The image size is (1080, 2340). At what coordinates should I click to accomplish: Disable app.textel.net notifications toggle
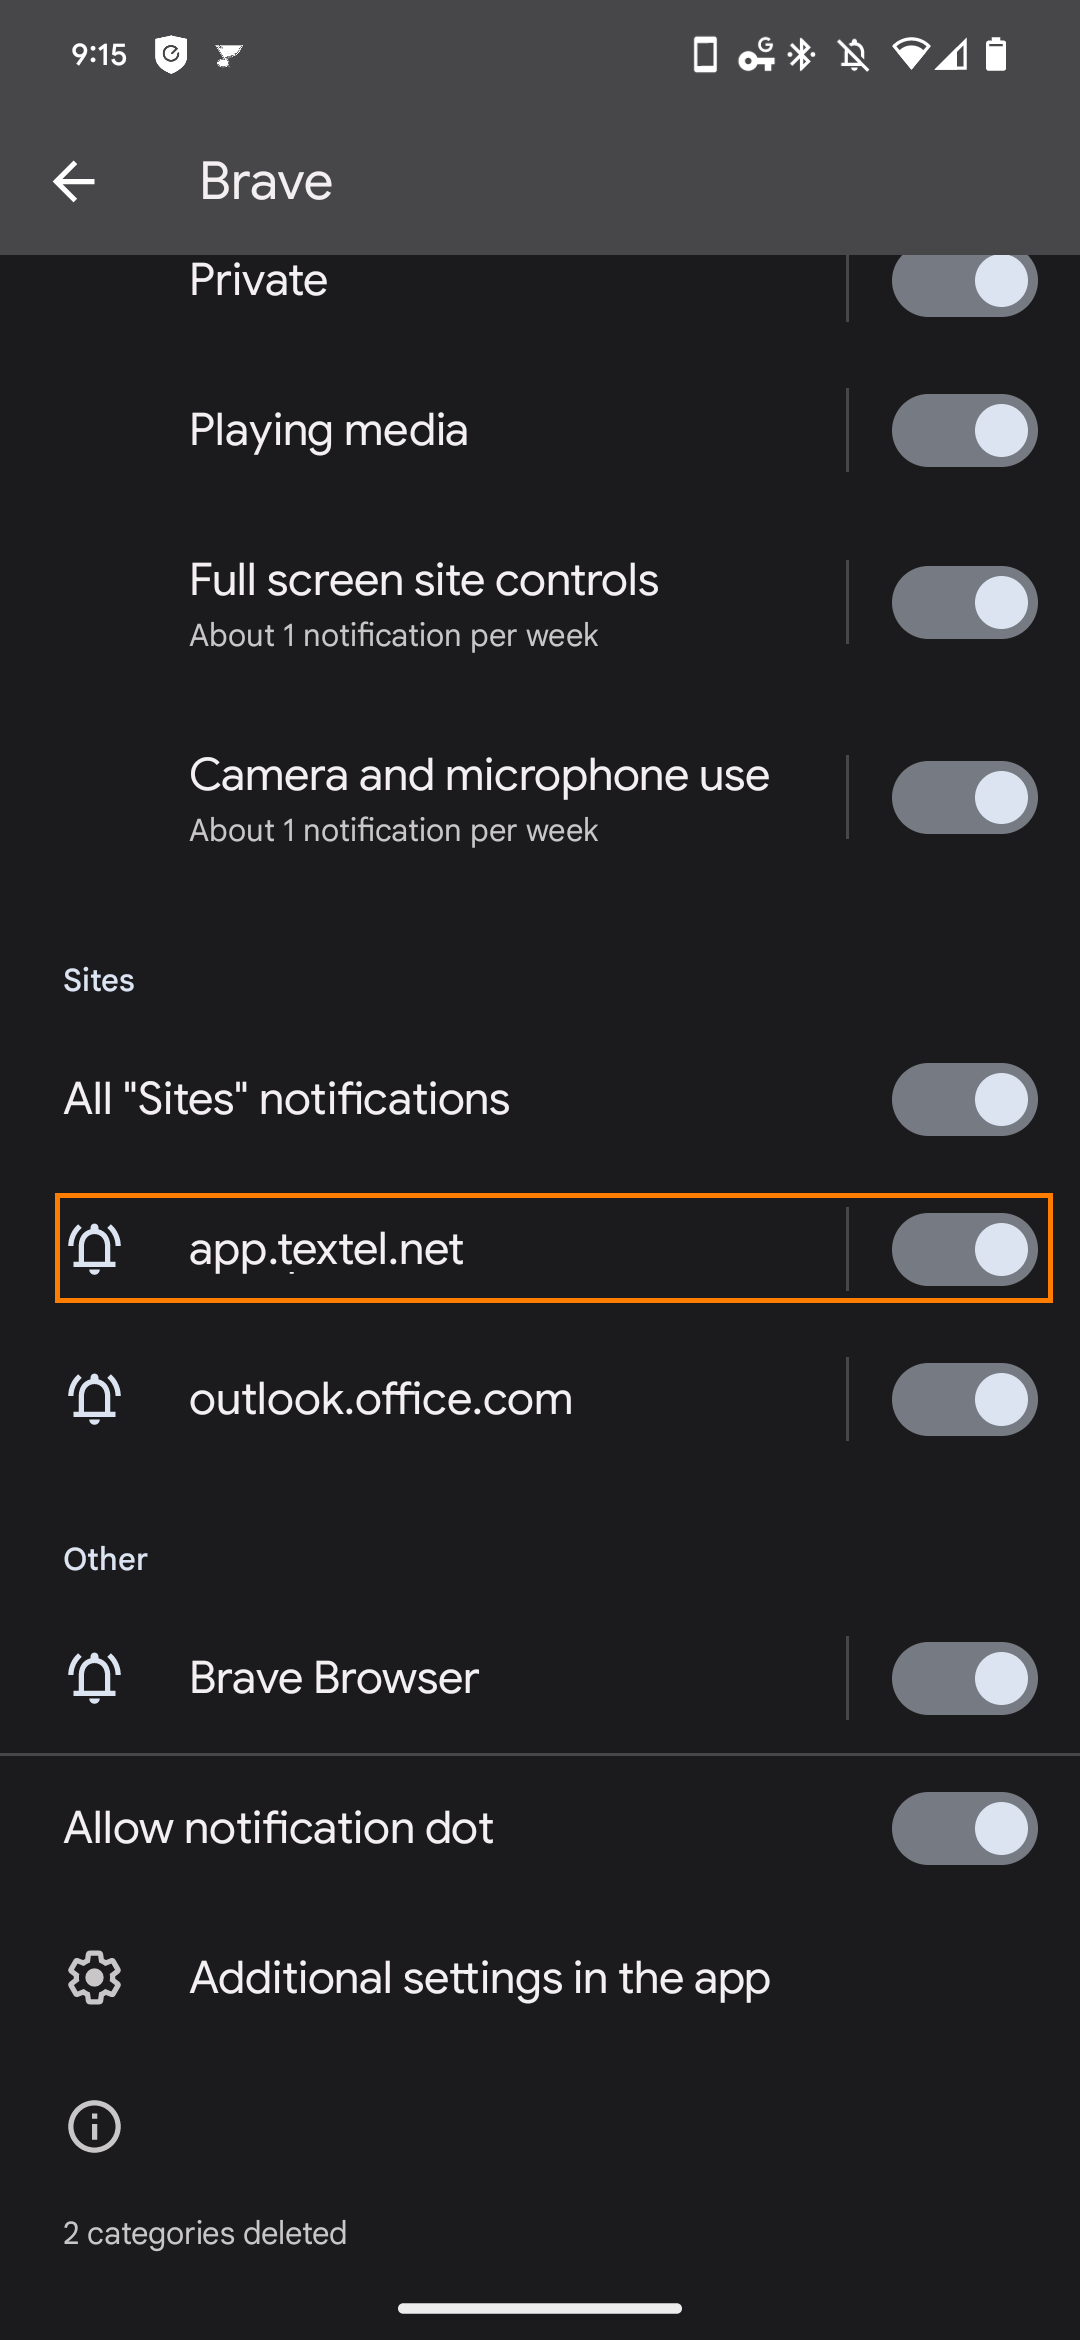[964, 1249]
